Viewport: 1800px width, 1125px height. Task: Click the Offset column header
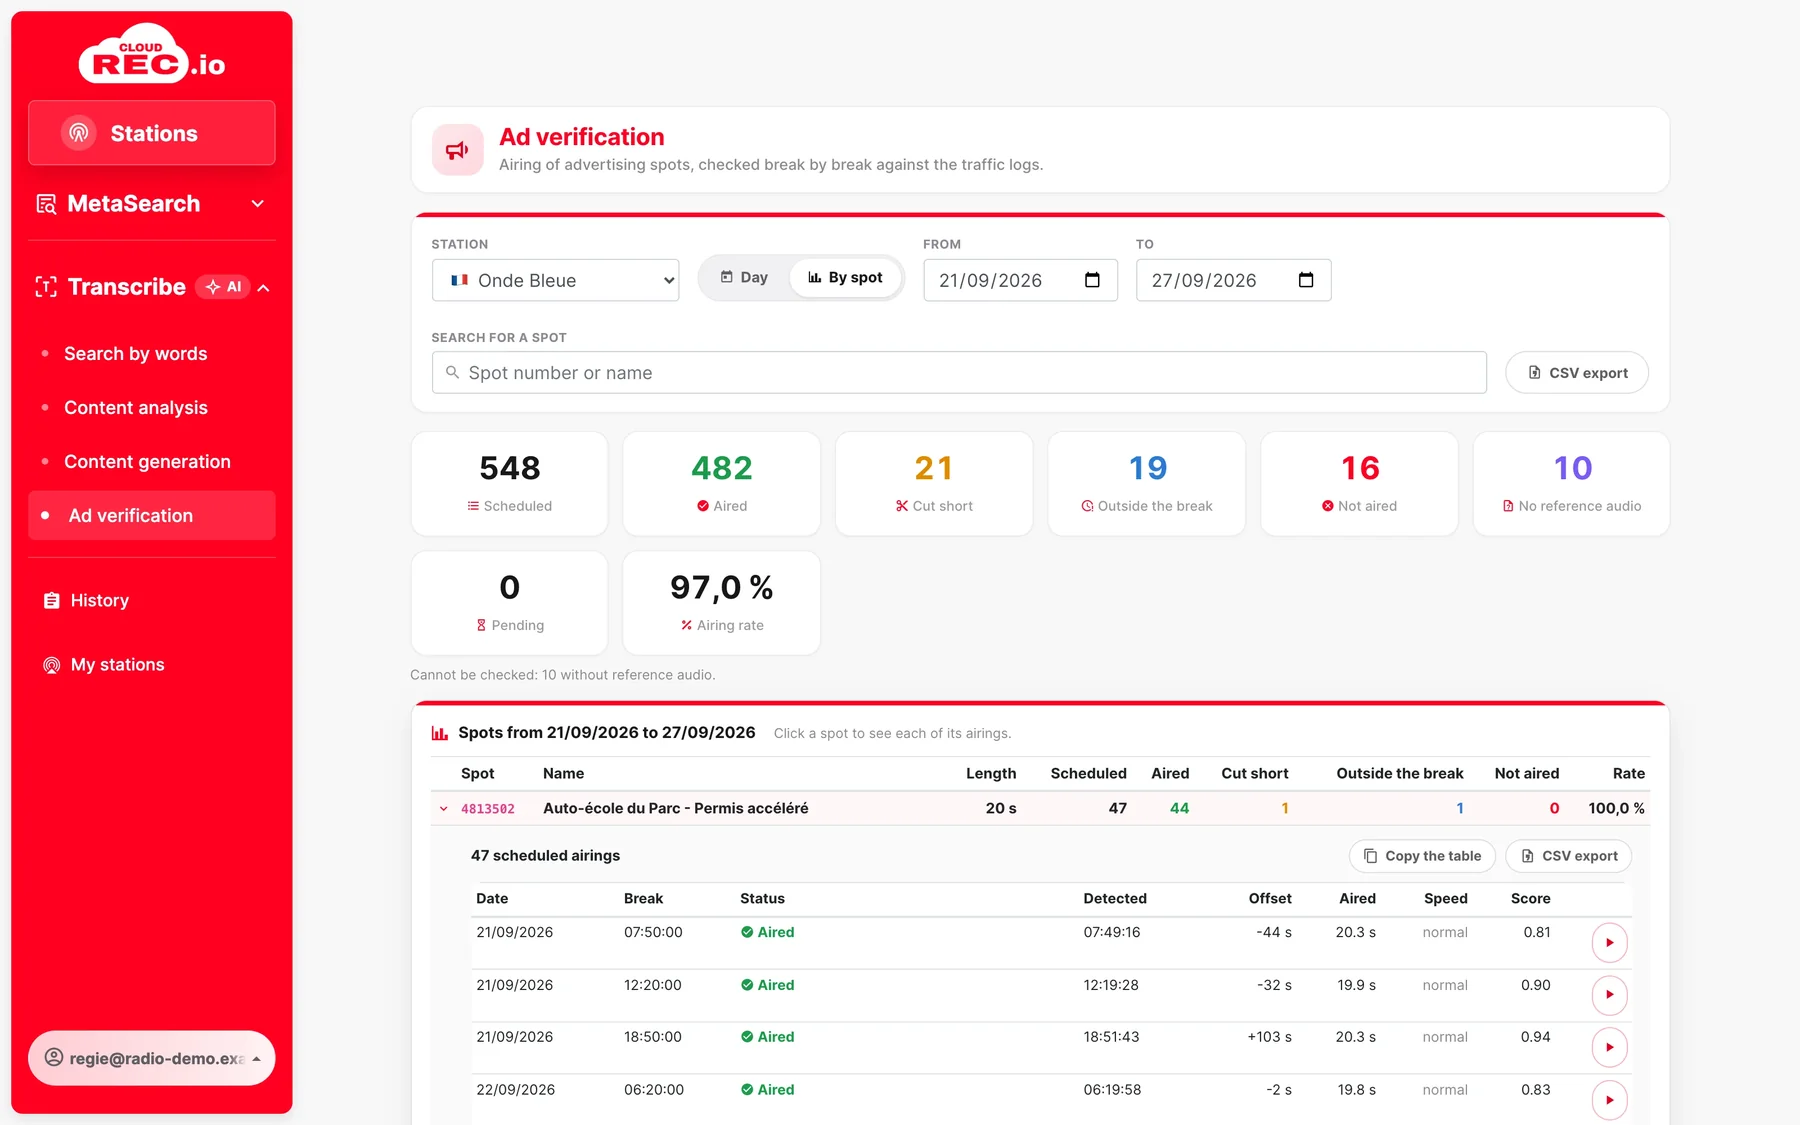(x=1270, y=899)
